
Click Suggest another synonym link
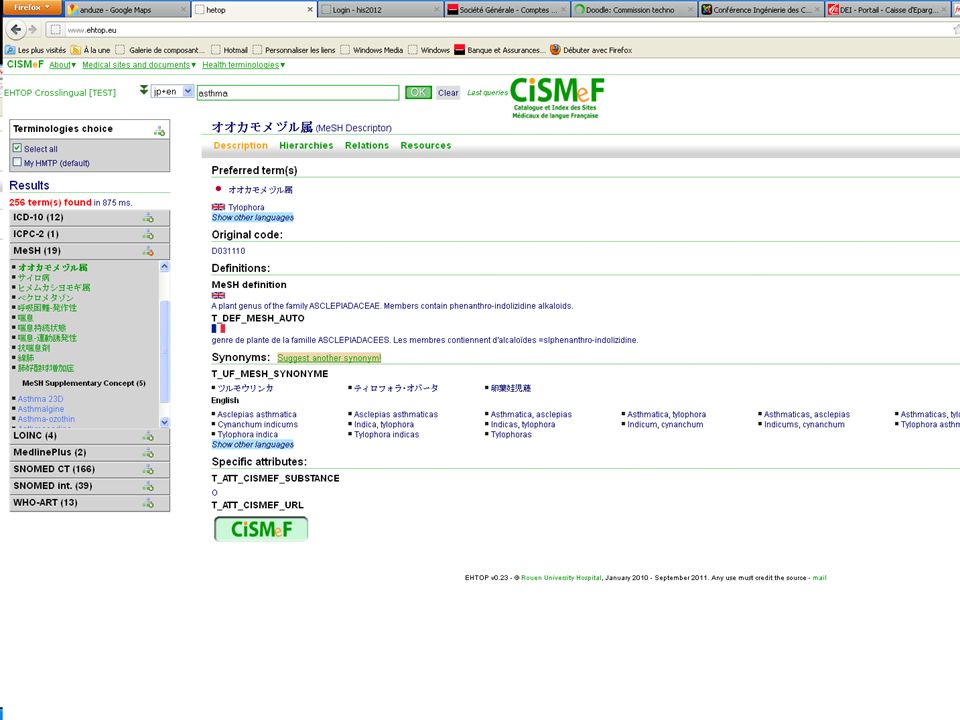pyautogui.click(x=329, y=358)
